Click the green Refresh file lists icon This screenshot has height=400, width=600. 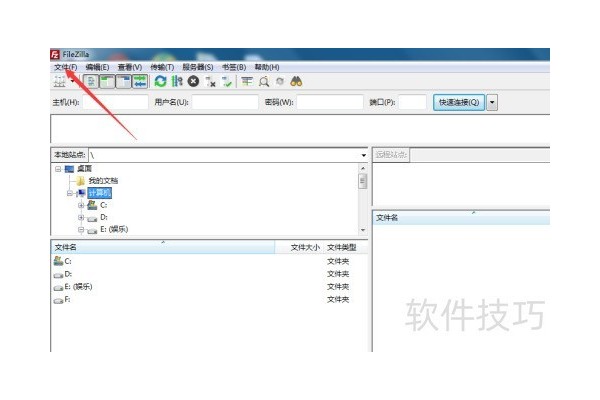pyautogui.click(x=160, y=81)
